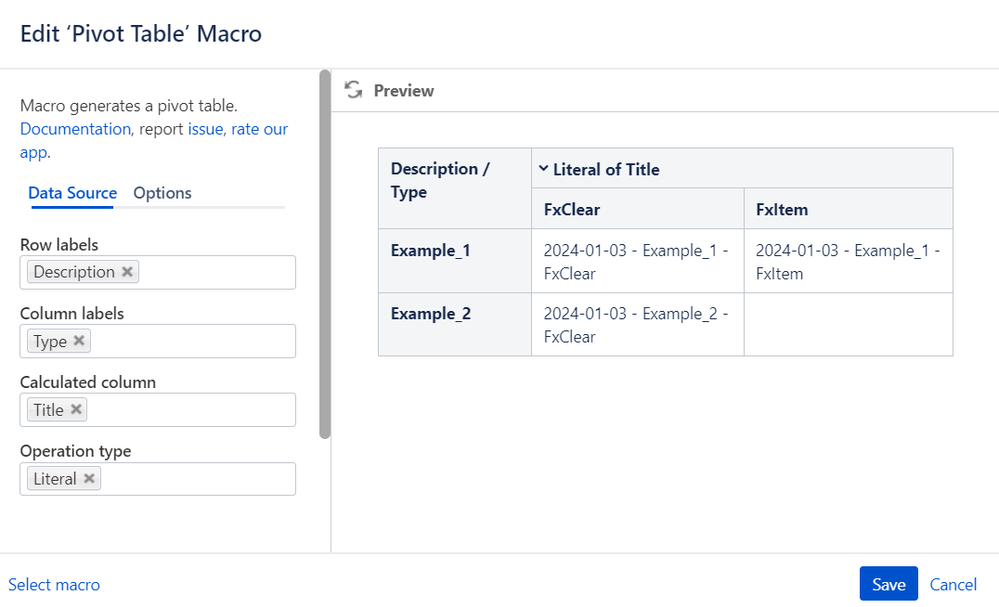This screenshot has width=999, height=607.
Task: Click the Select macro link
Action: [x=54, y=584]
